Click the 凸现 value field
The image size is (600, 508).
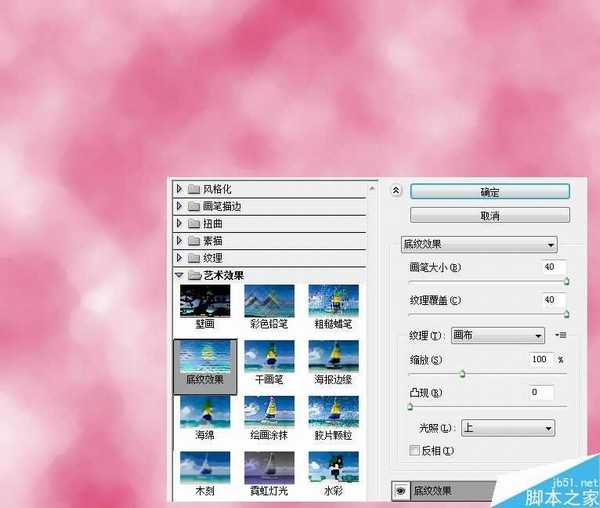tap(541, 392)
